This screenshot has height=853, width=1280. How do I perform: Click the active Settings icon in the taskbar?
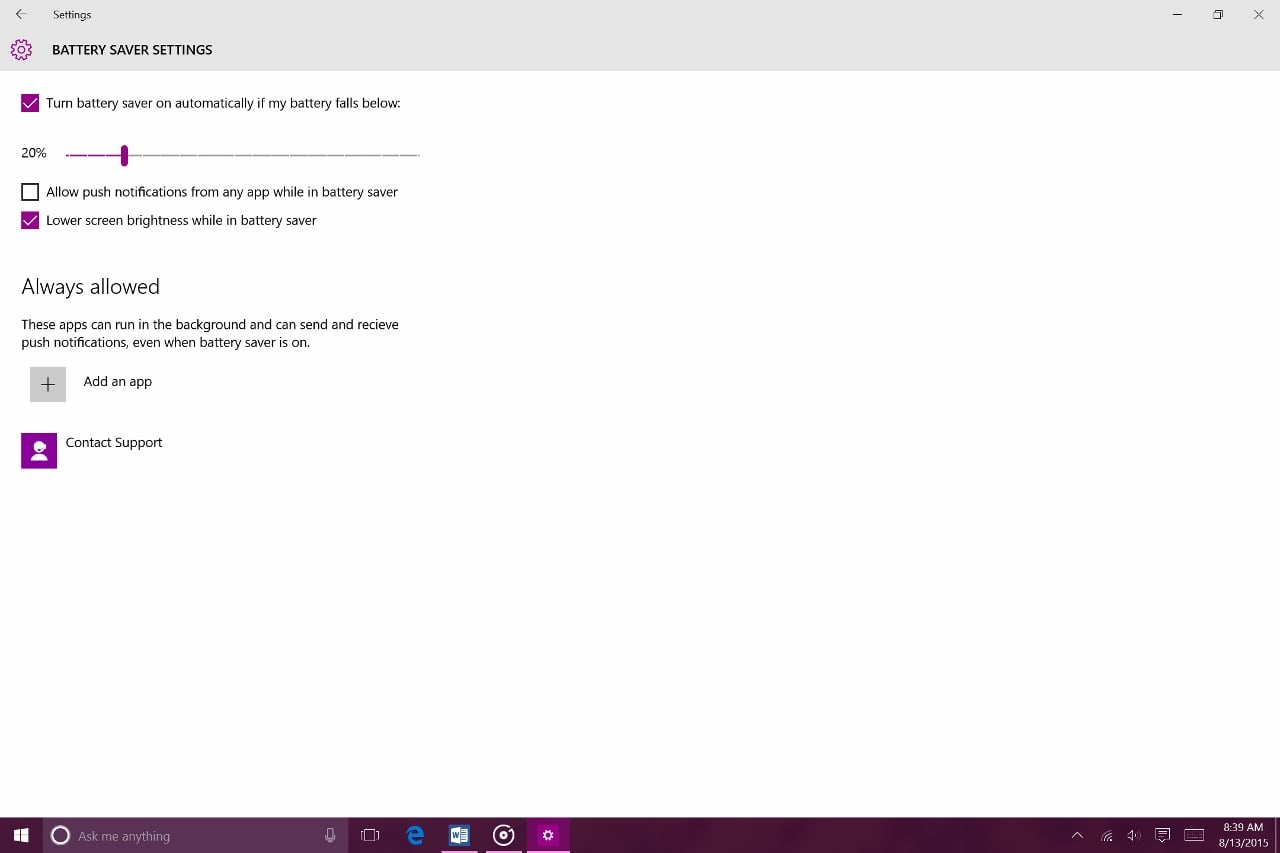(x=547, y=835)
